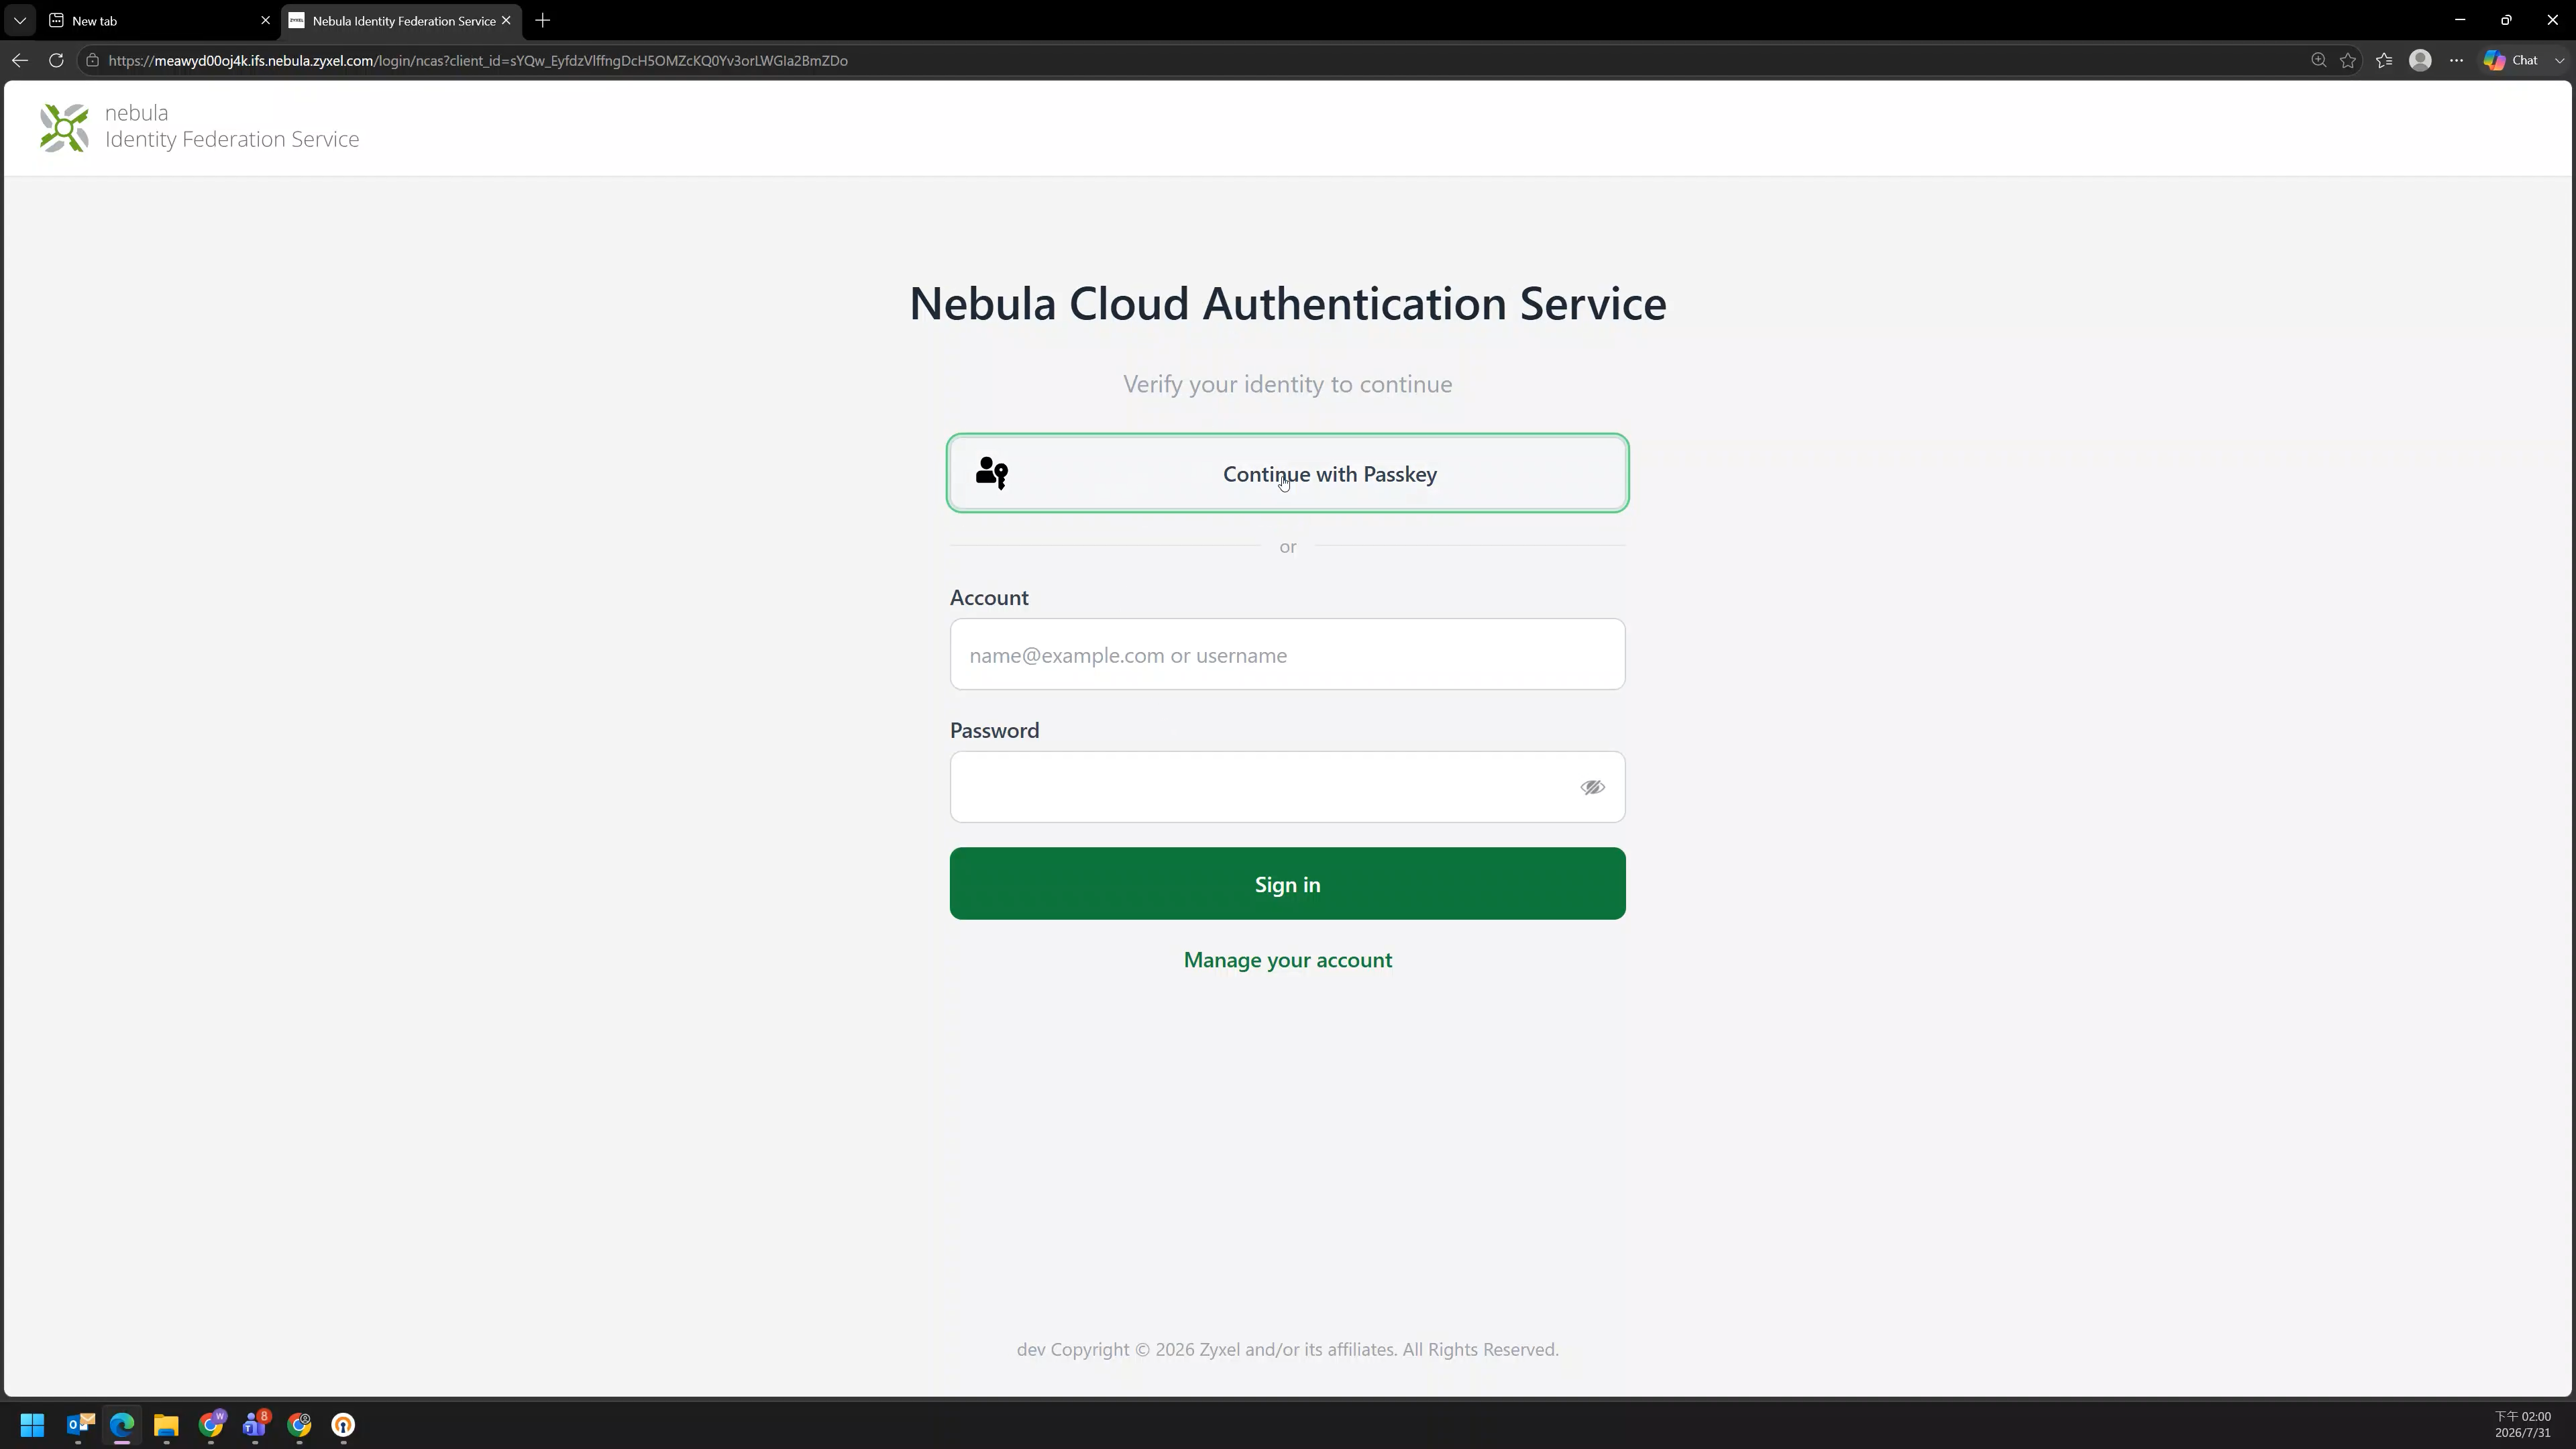Submit the form with Sign in
The height and width of the screenshot is (1449, 2576).
[1288, 884]
